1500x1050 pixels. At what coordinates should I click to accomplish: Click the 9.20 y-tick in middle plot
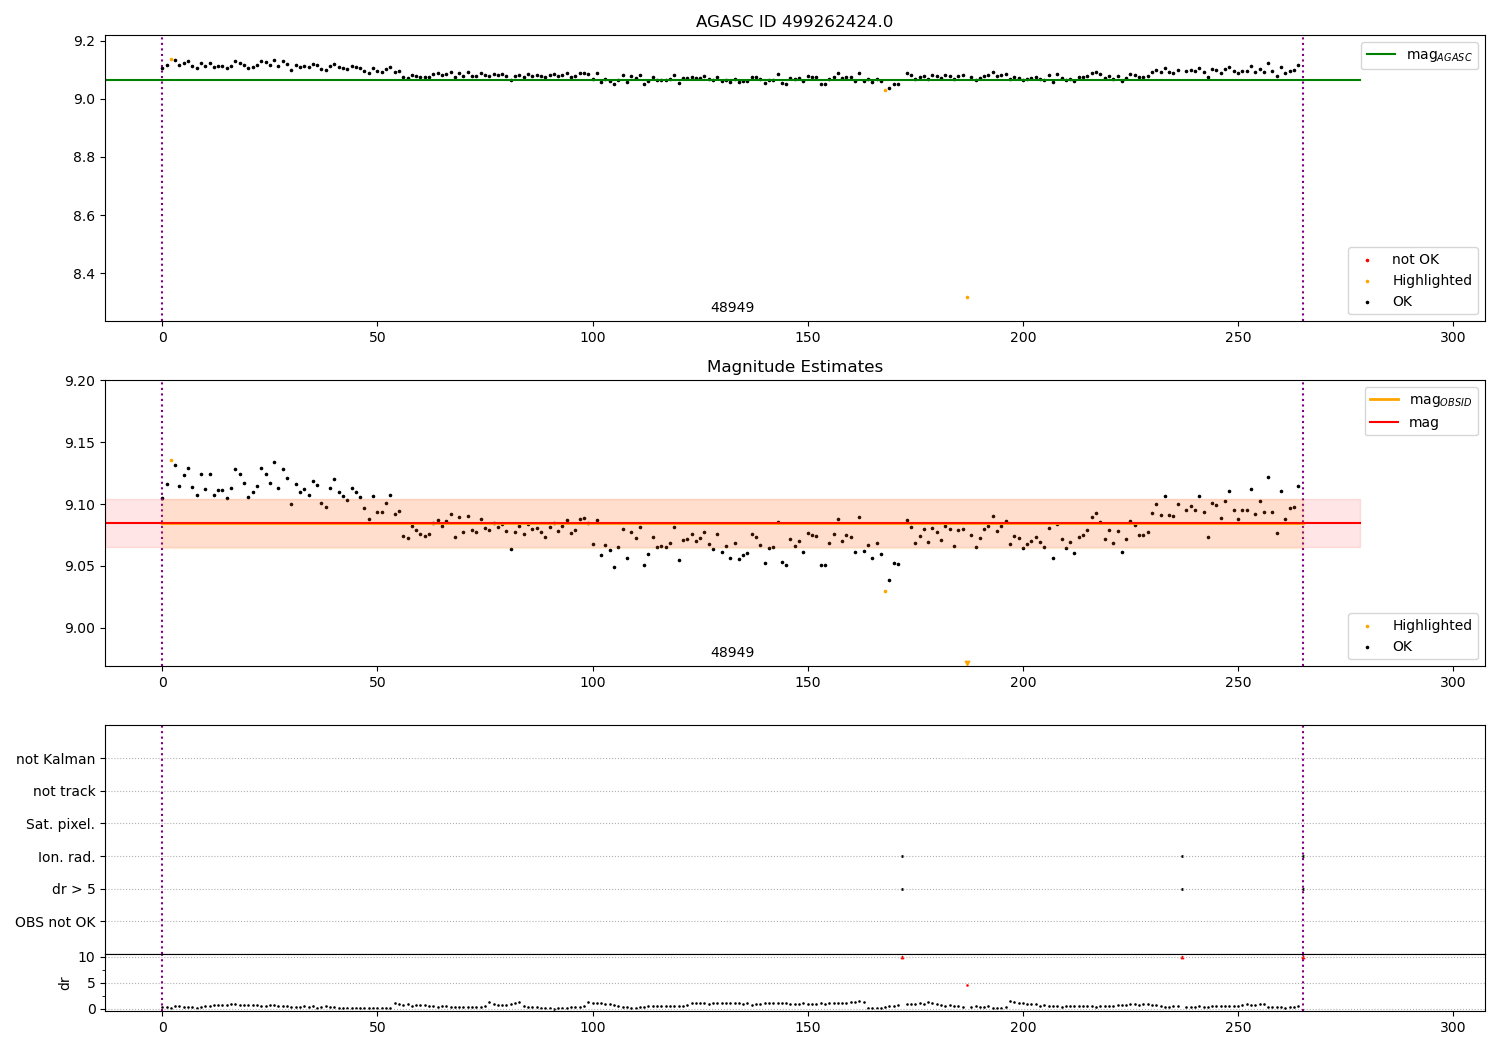[82, 381]
